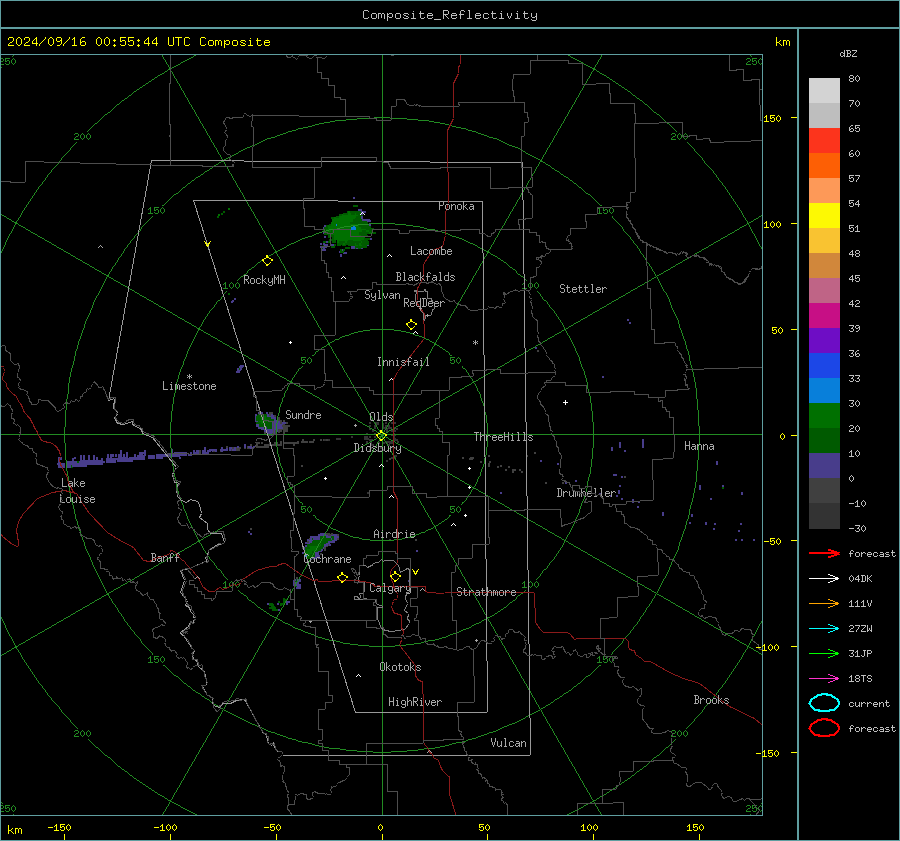The height and width of the screenshot is (841, 900).
Task: Click the white 04DK arrow icon
Action: tap(824, 579)
